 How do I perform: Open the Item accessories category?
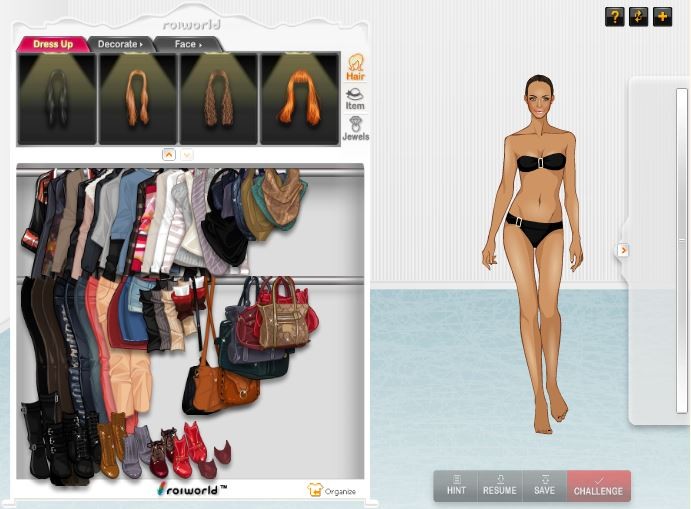(x=355, y=98)
